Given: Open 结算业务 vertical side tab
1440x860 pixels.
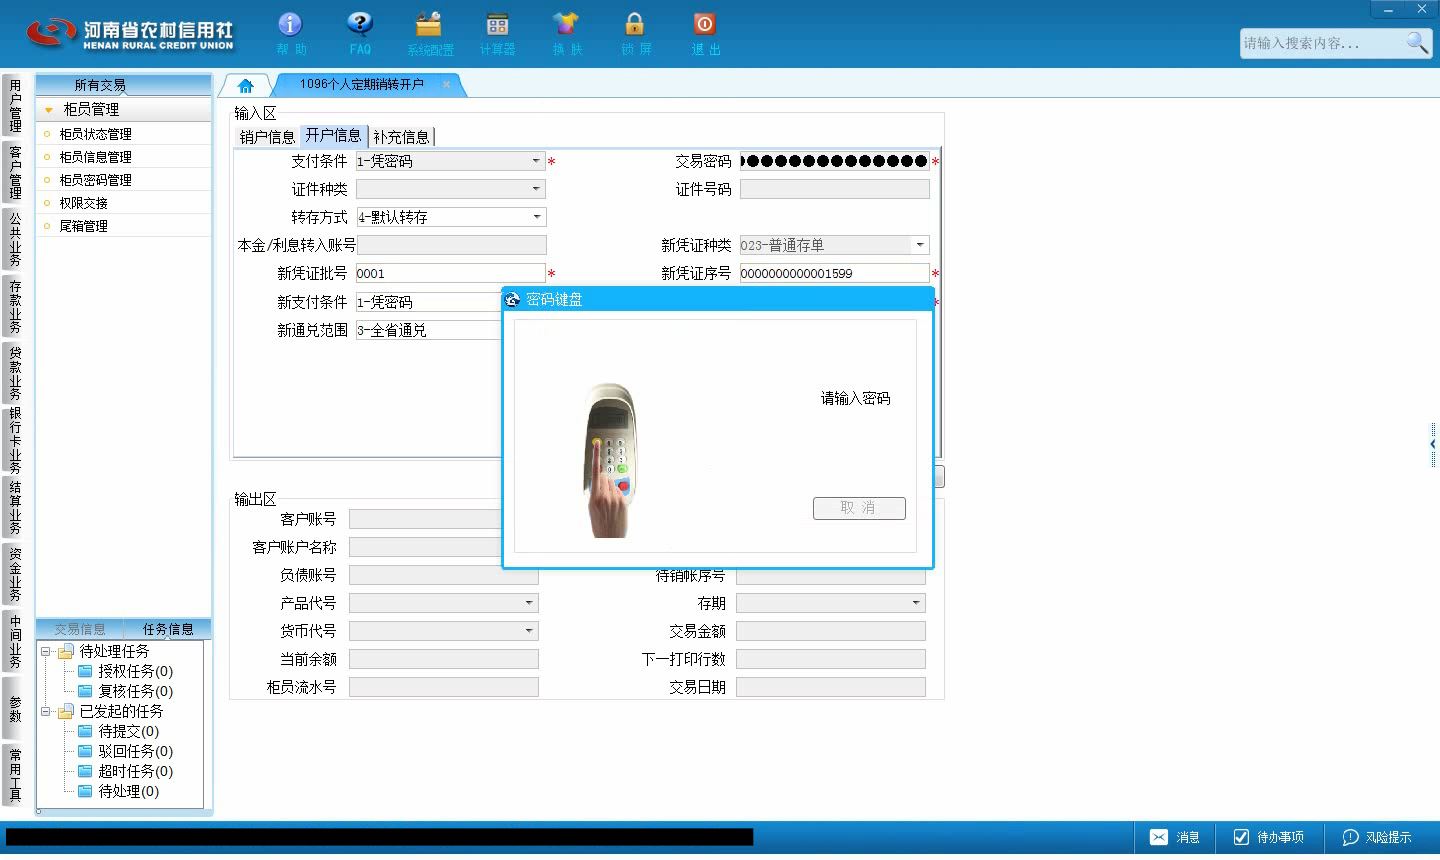Looking at the screenshot, I should coord(14,507).
